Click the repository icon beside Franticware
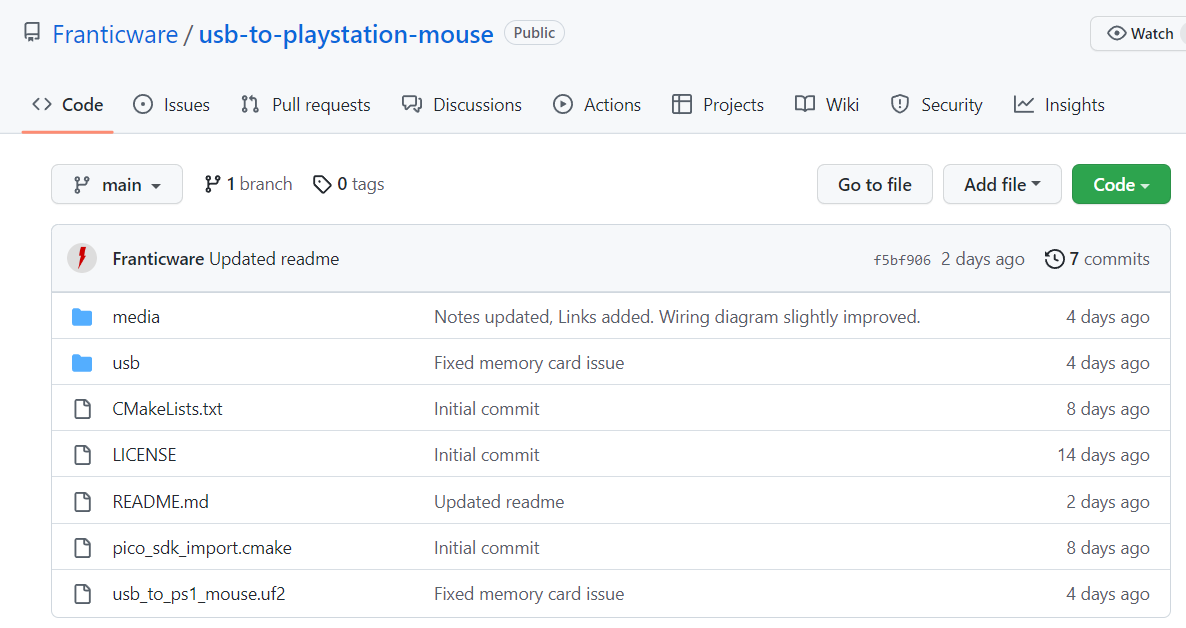The image size is (1186, 628). click(32, 33)
